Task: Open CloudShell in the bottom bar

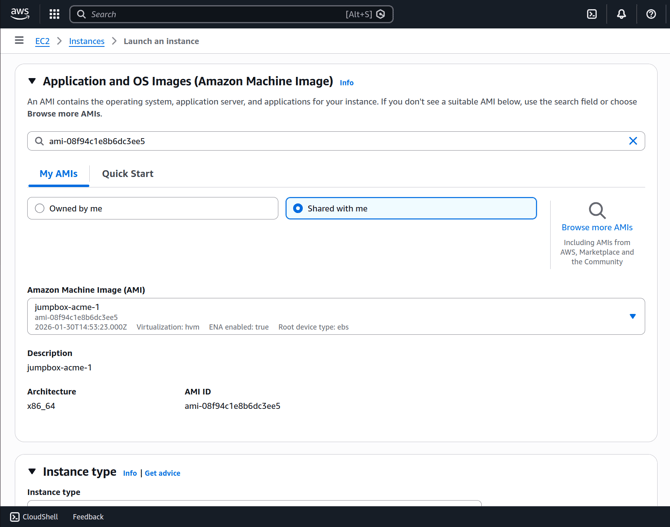Action: (x=34, y=517)
